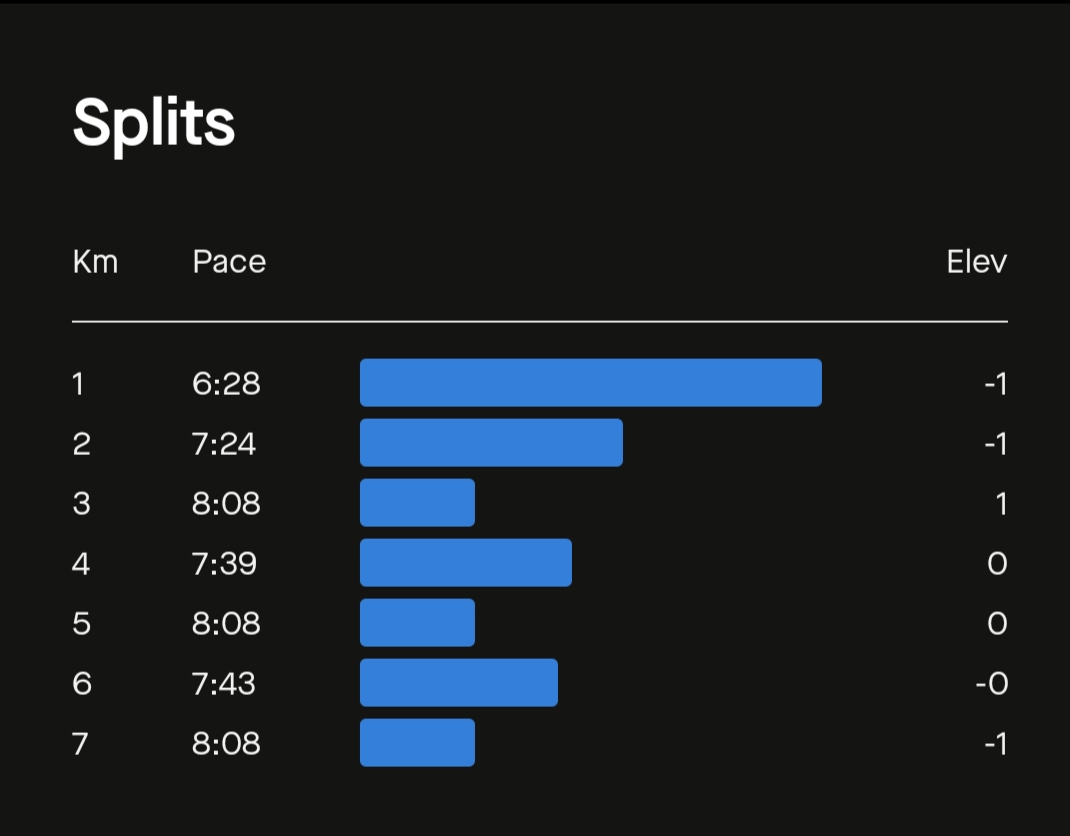Select the 7:24 pace value

coord(224,444)
